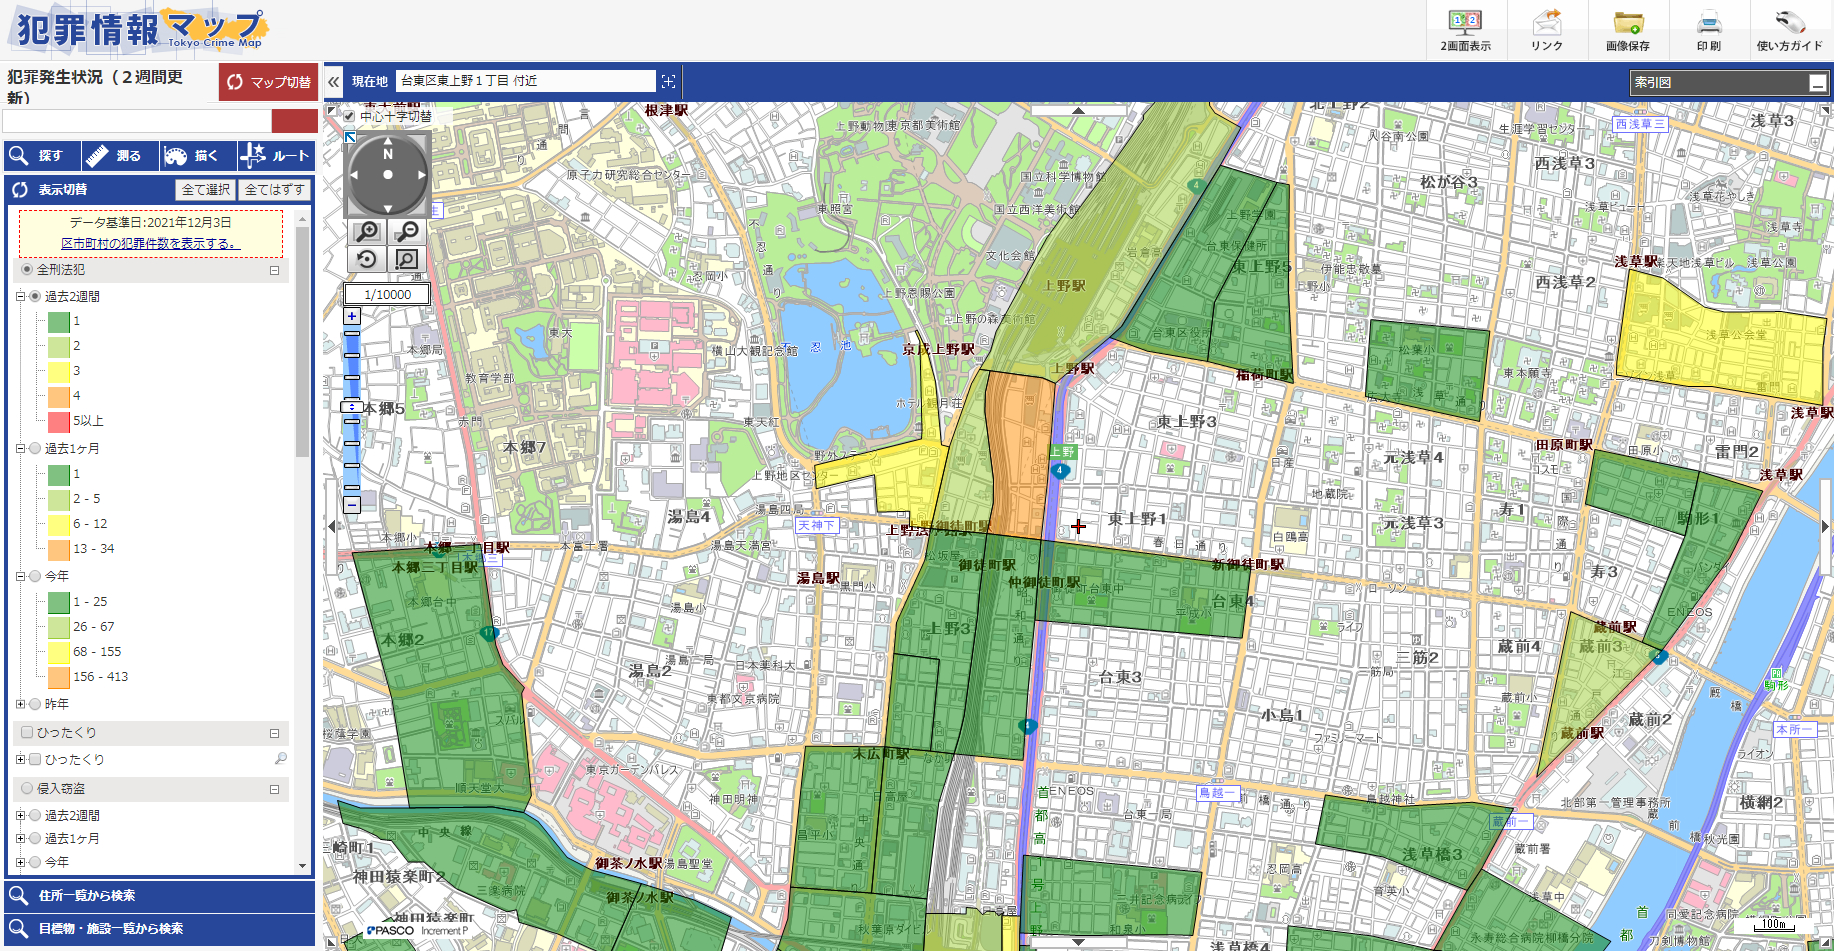Collapse the left side panel with double-arrow
Viewport: 1834px width, 951px height.
point(334,82)
